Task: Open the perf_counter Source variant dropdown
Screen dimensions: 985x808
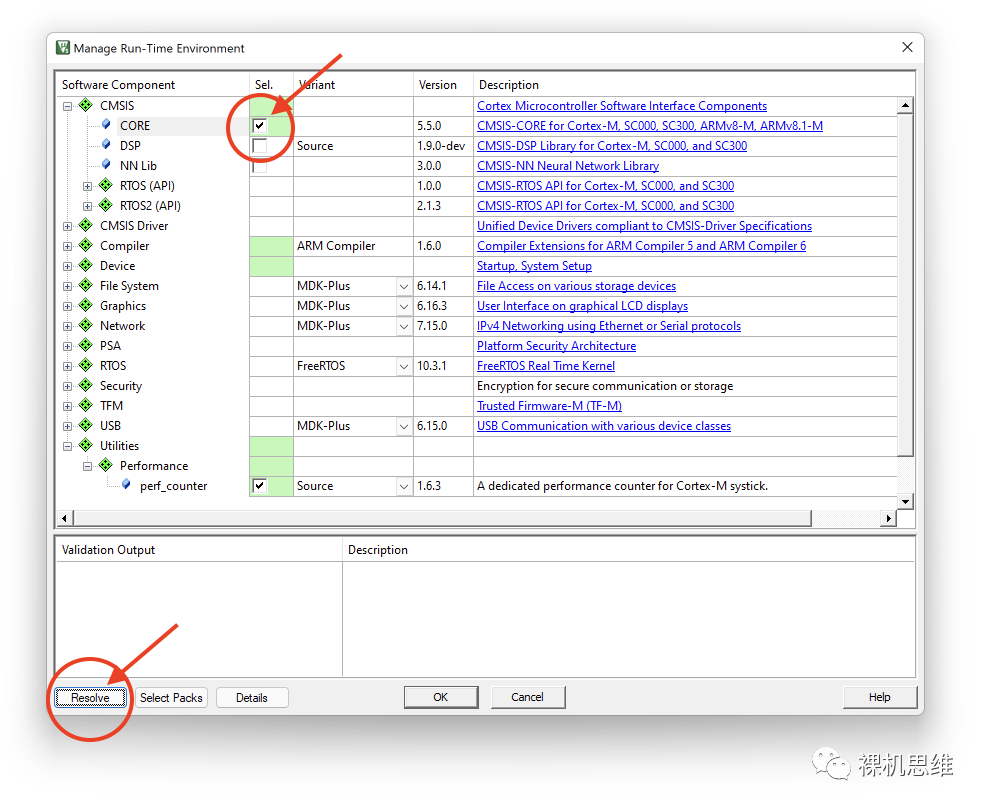Action: pos(404,486)
